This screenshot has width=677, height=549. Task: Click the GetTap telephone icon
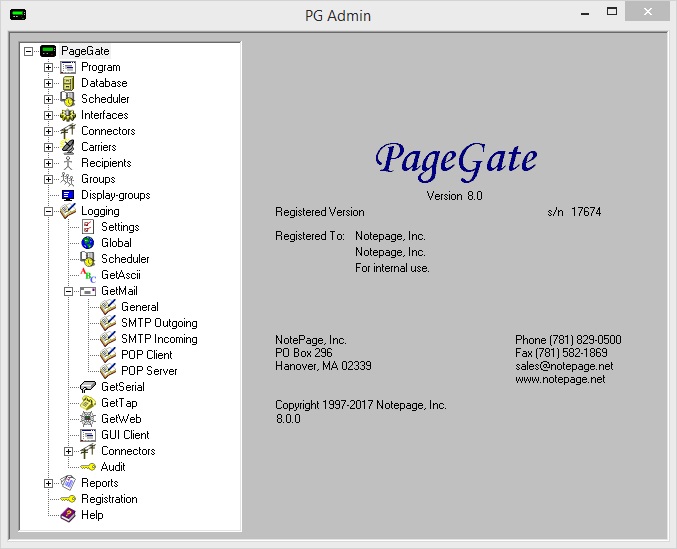click(x=88, y=403)
